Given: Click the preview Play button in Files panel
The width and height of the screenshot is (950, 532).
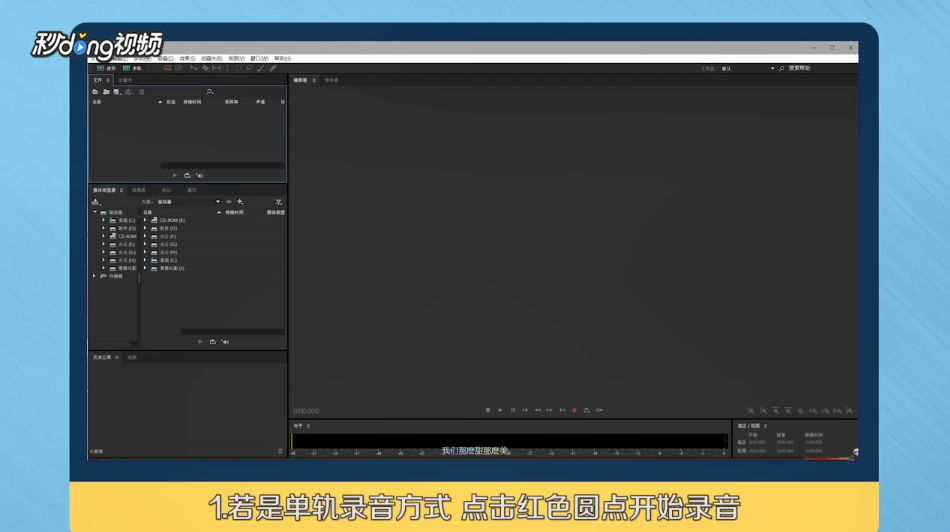Looking at the screenshot, I should pyautogui.click(x=174, y=176).
